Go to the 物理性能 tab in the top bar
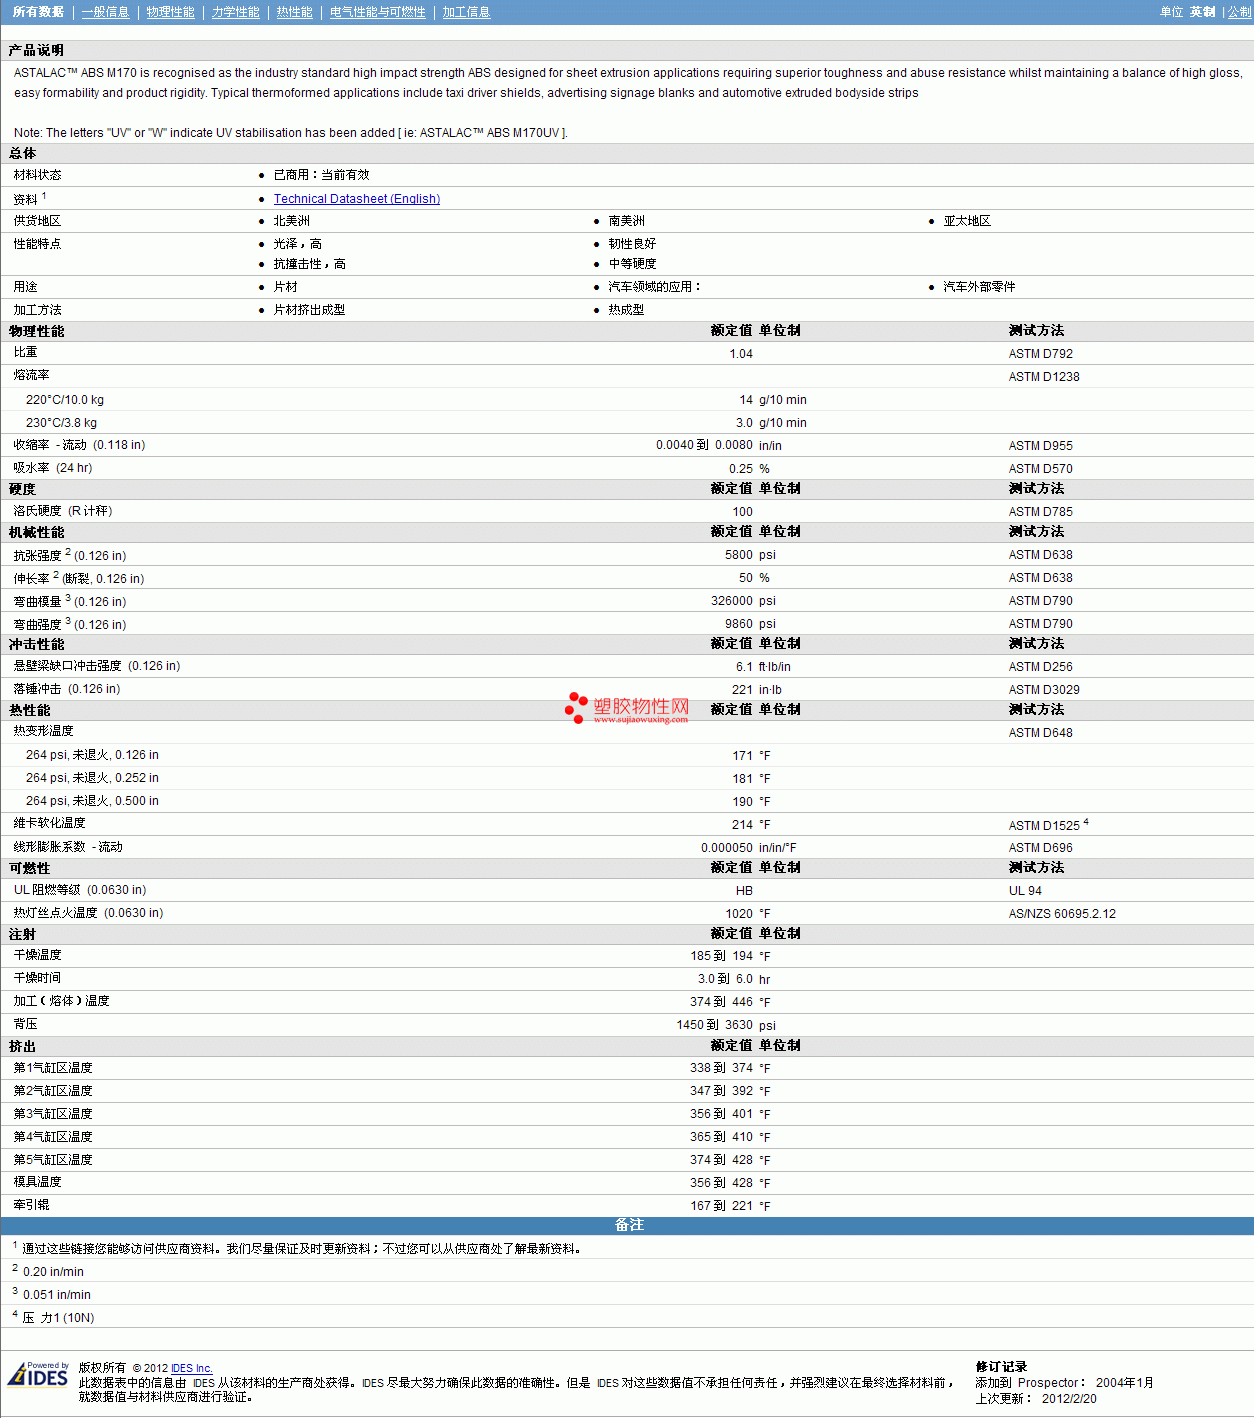1254x1418 pixels. pyautogui.click(x=171, y=12)
